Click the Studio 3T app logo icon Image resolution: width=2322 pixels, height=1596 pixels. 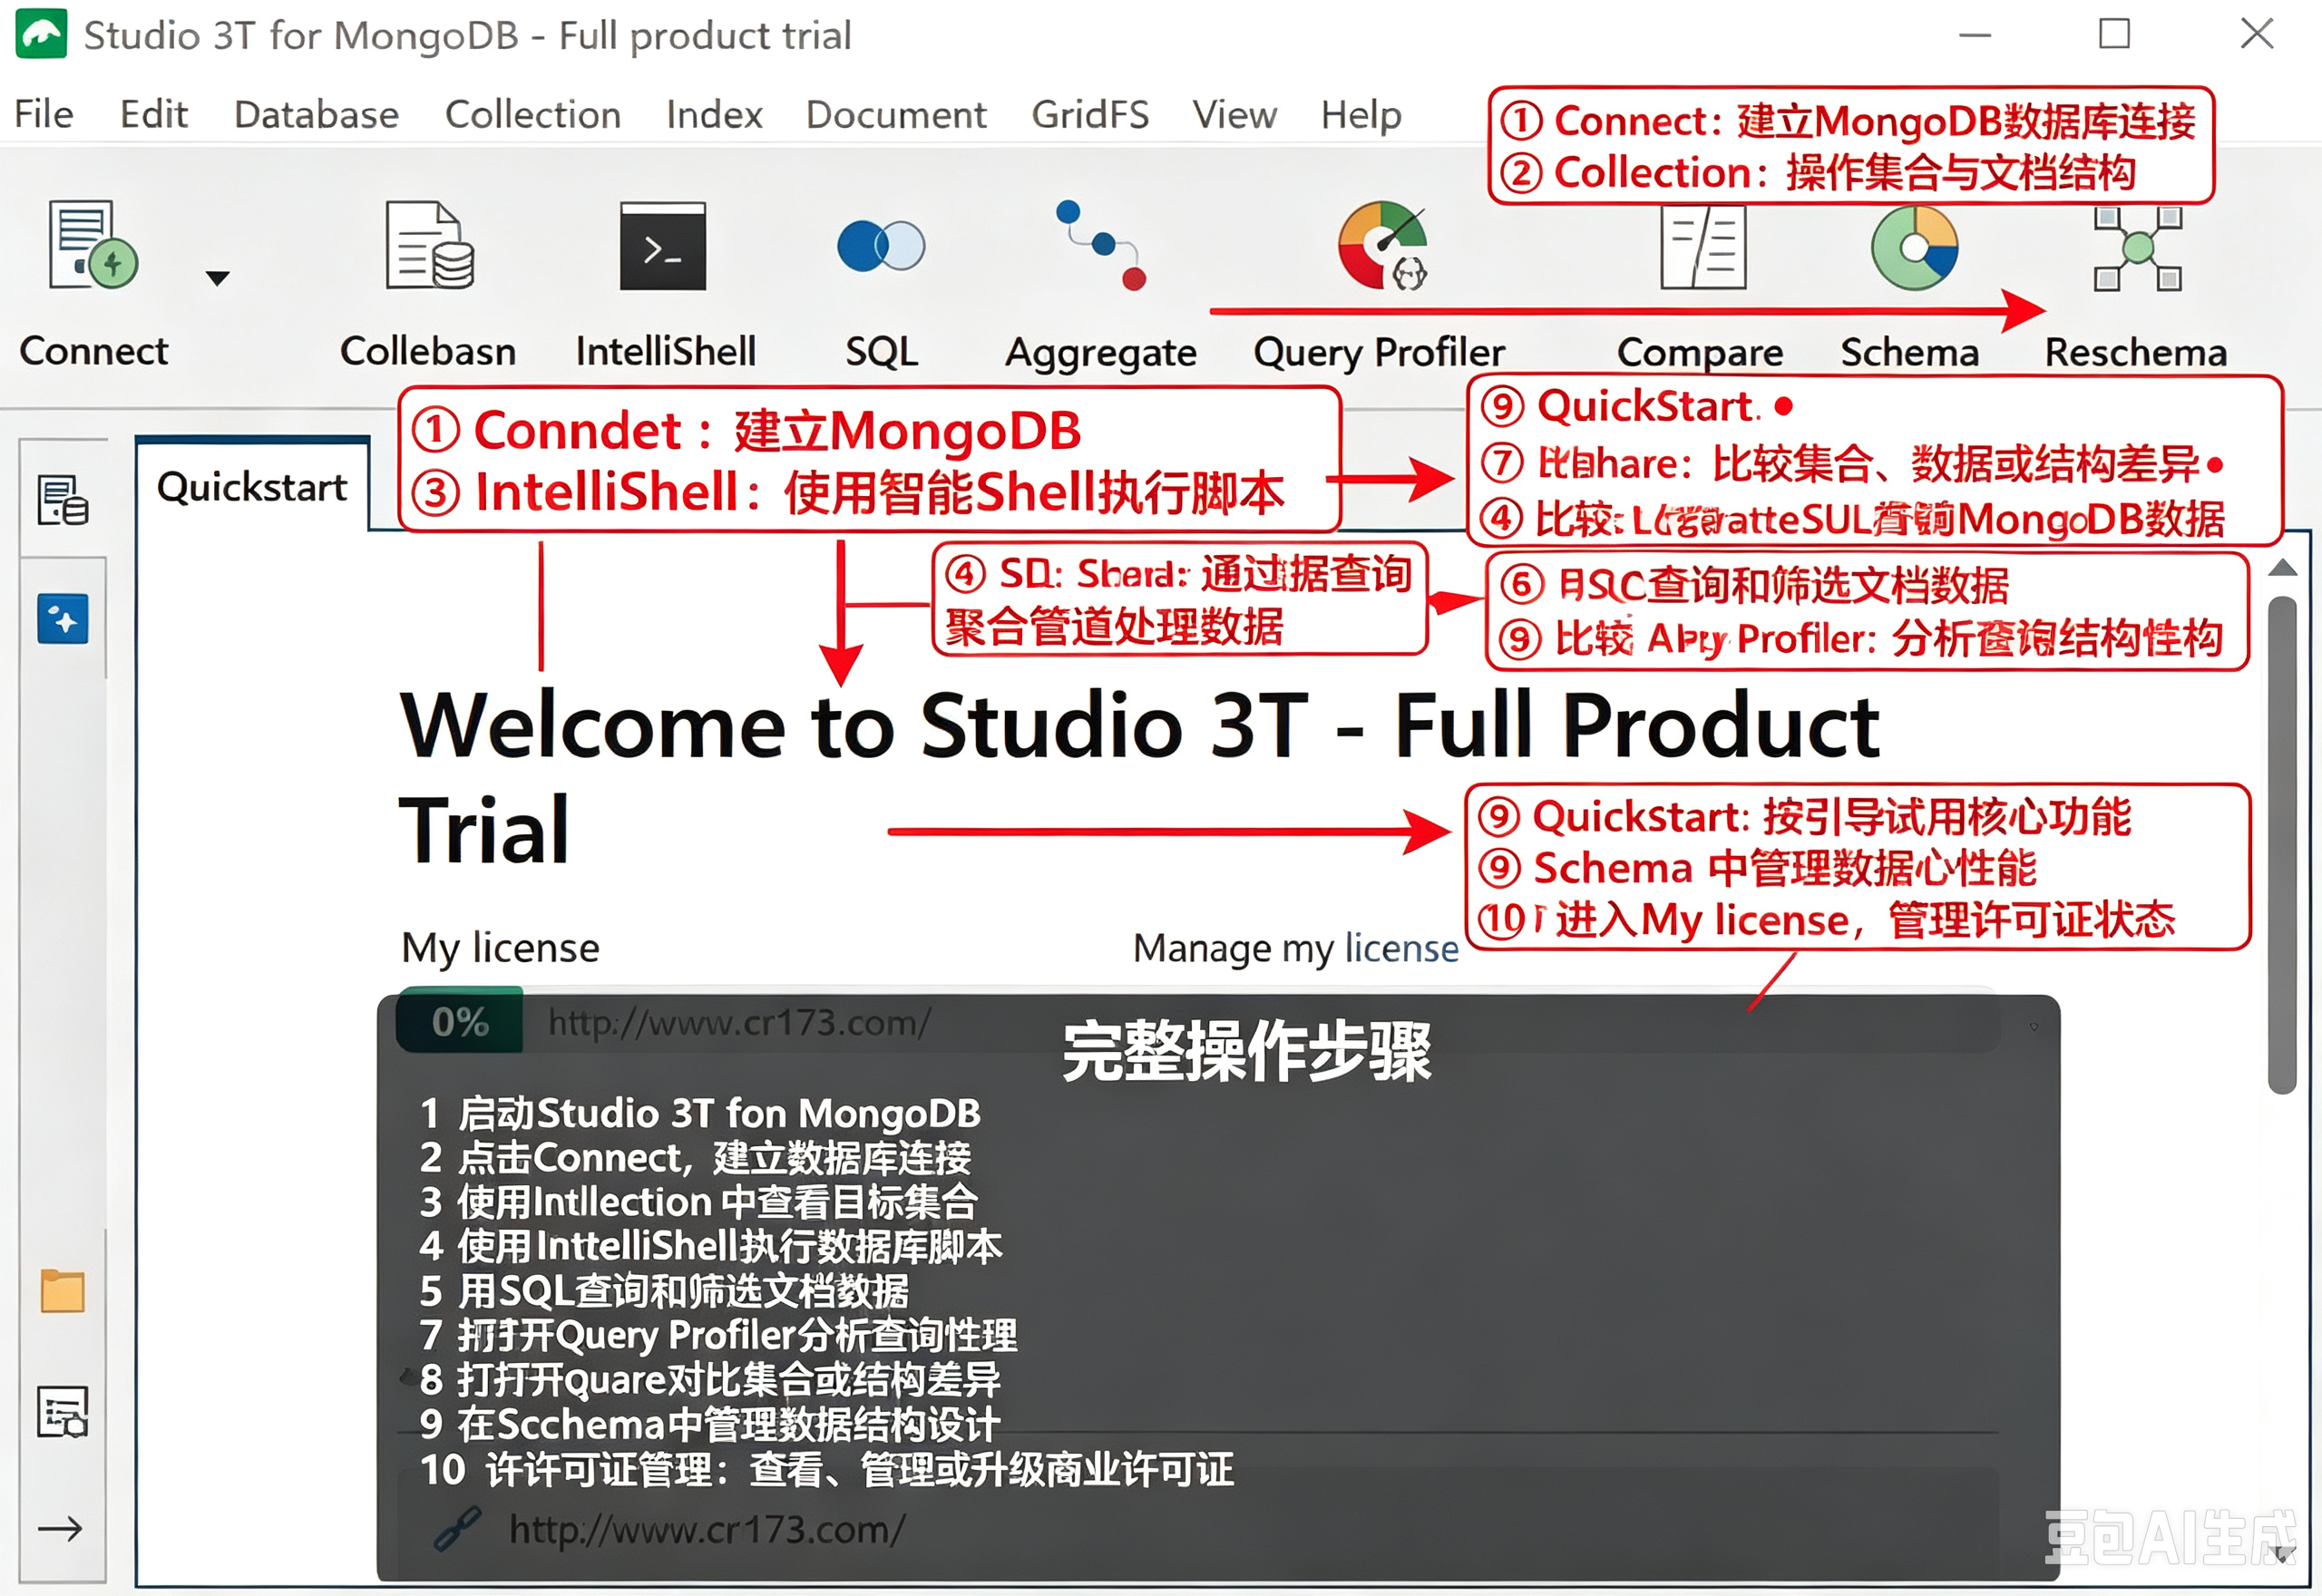click(41, 34)
